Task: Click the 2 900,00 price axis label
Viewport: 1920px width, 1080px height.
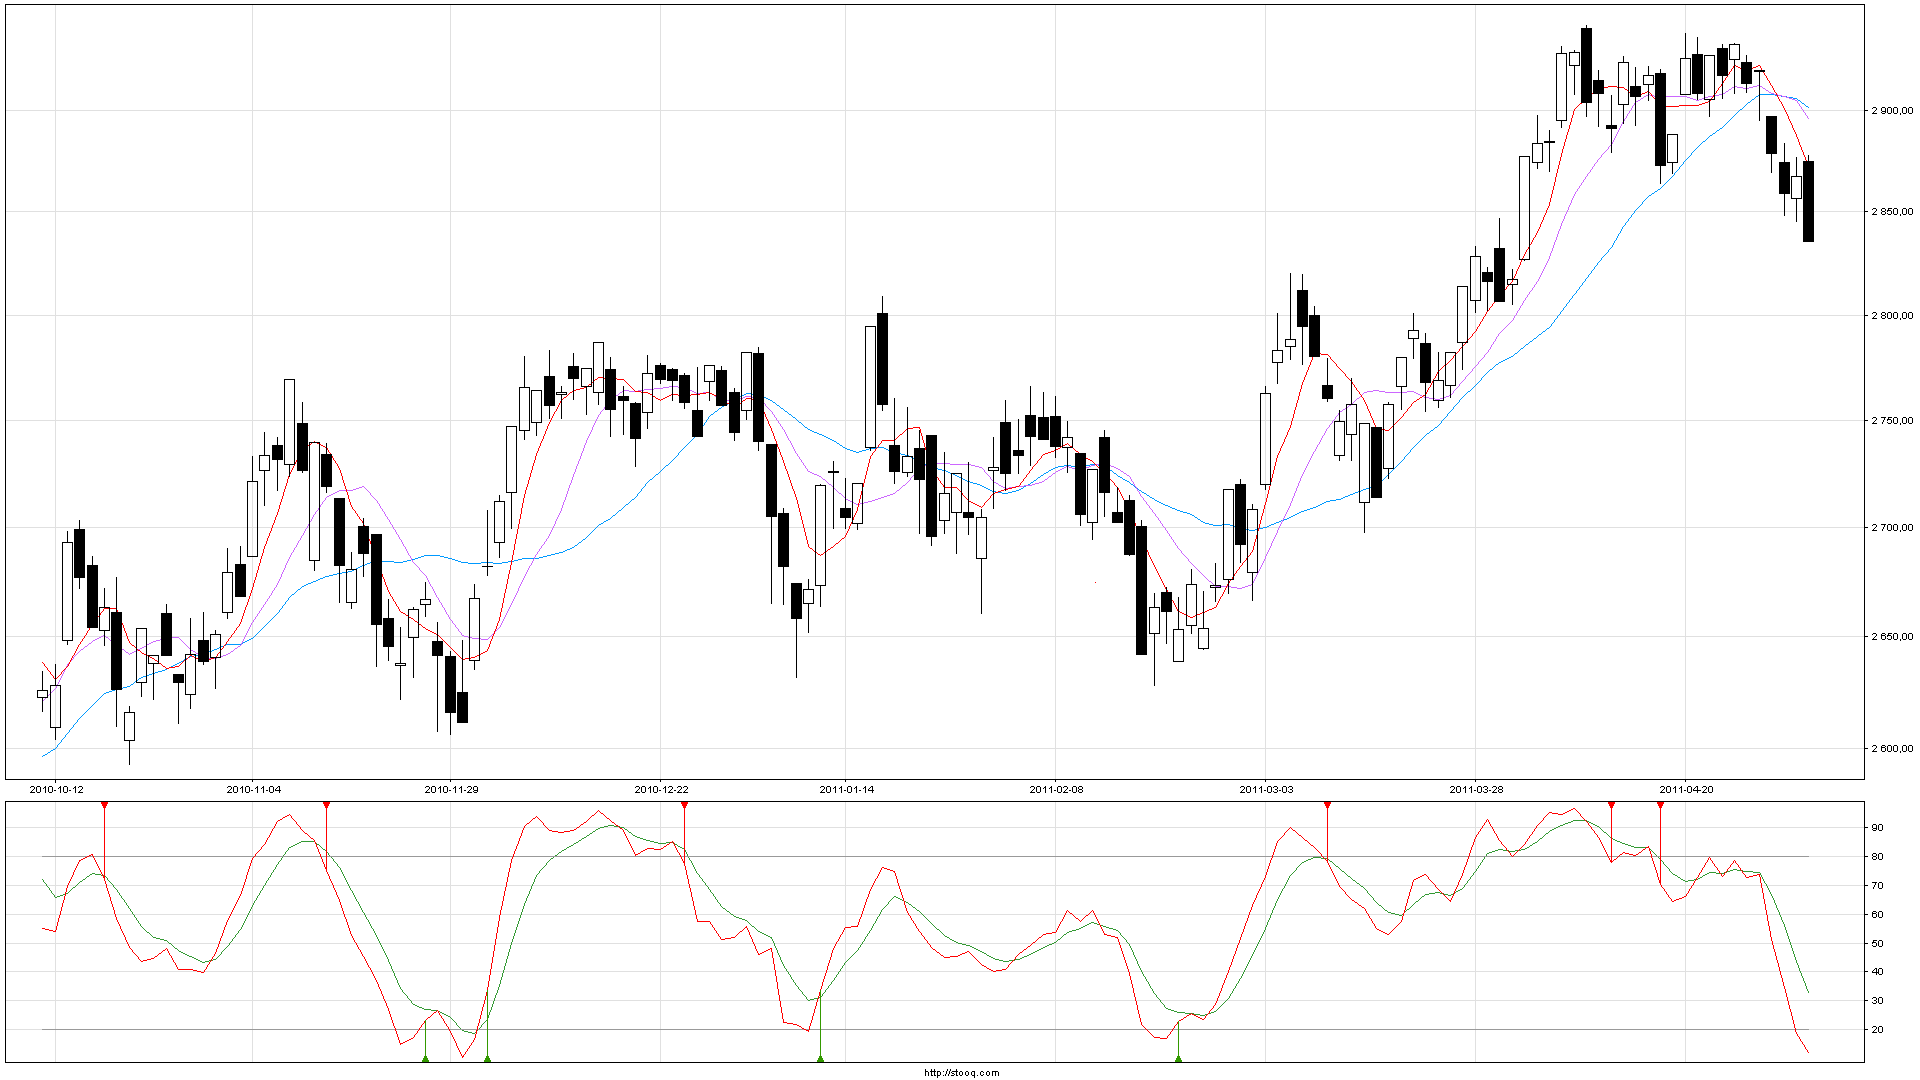Action: [1891, 110]
